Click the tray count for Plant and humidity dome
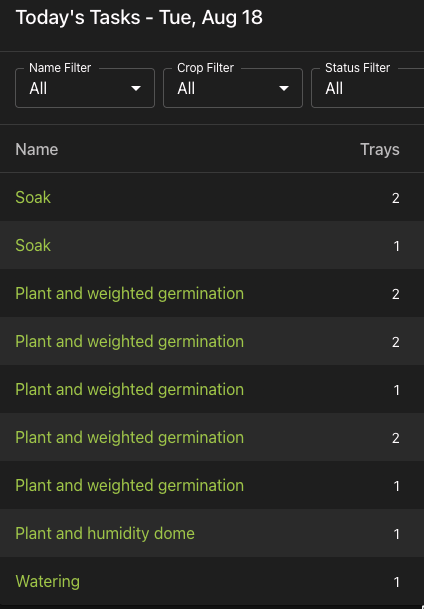 click(x=396, y=534)
